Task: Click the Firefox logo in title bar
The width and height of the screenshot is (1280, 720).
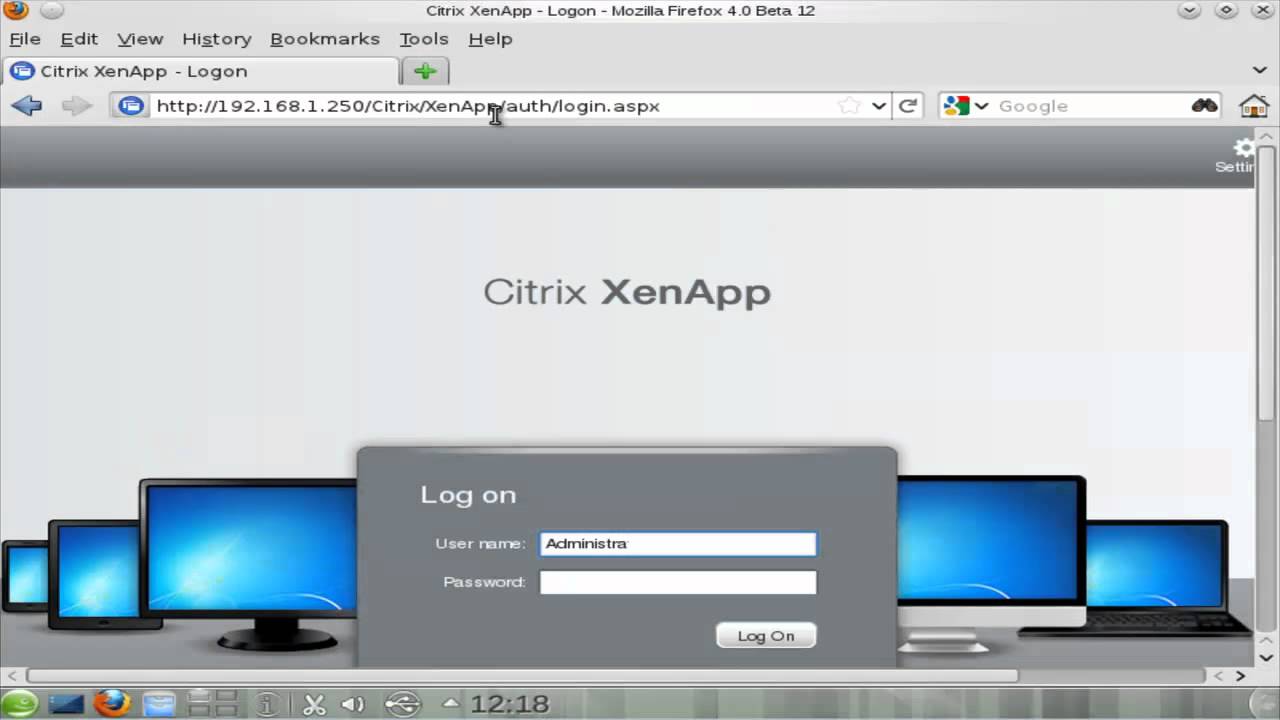Action: (16, 11)
